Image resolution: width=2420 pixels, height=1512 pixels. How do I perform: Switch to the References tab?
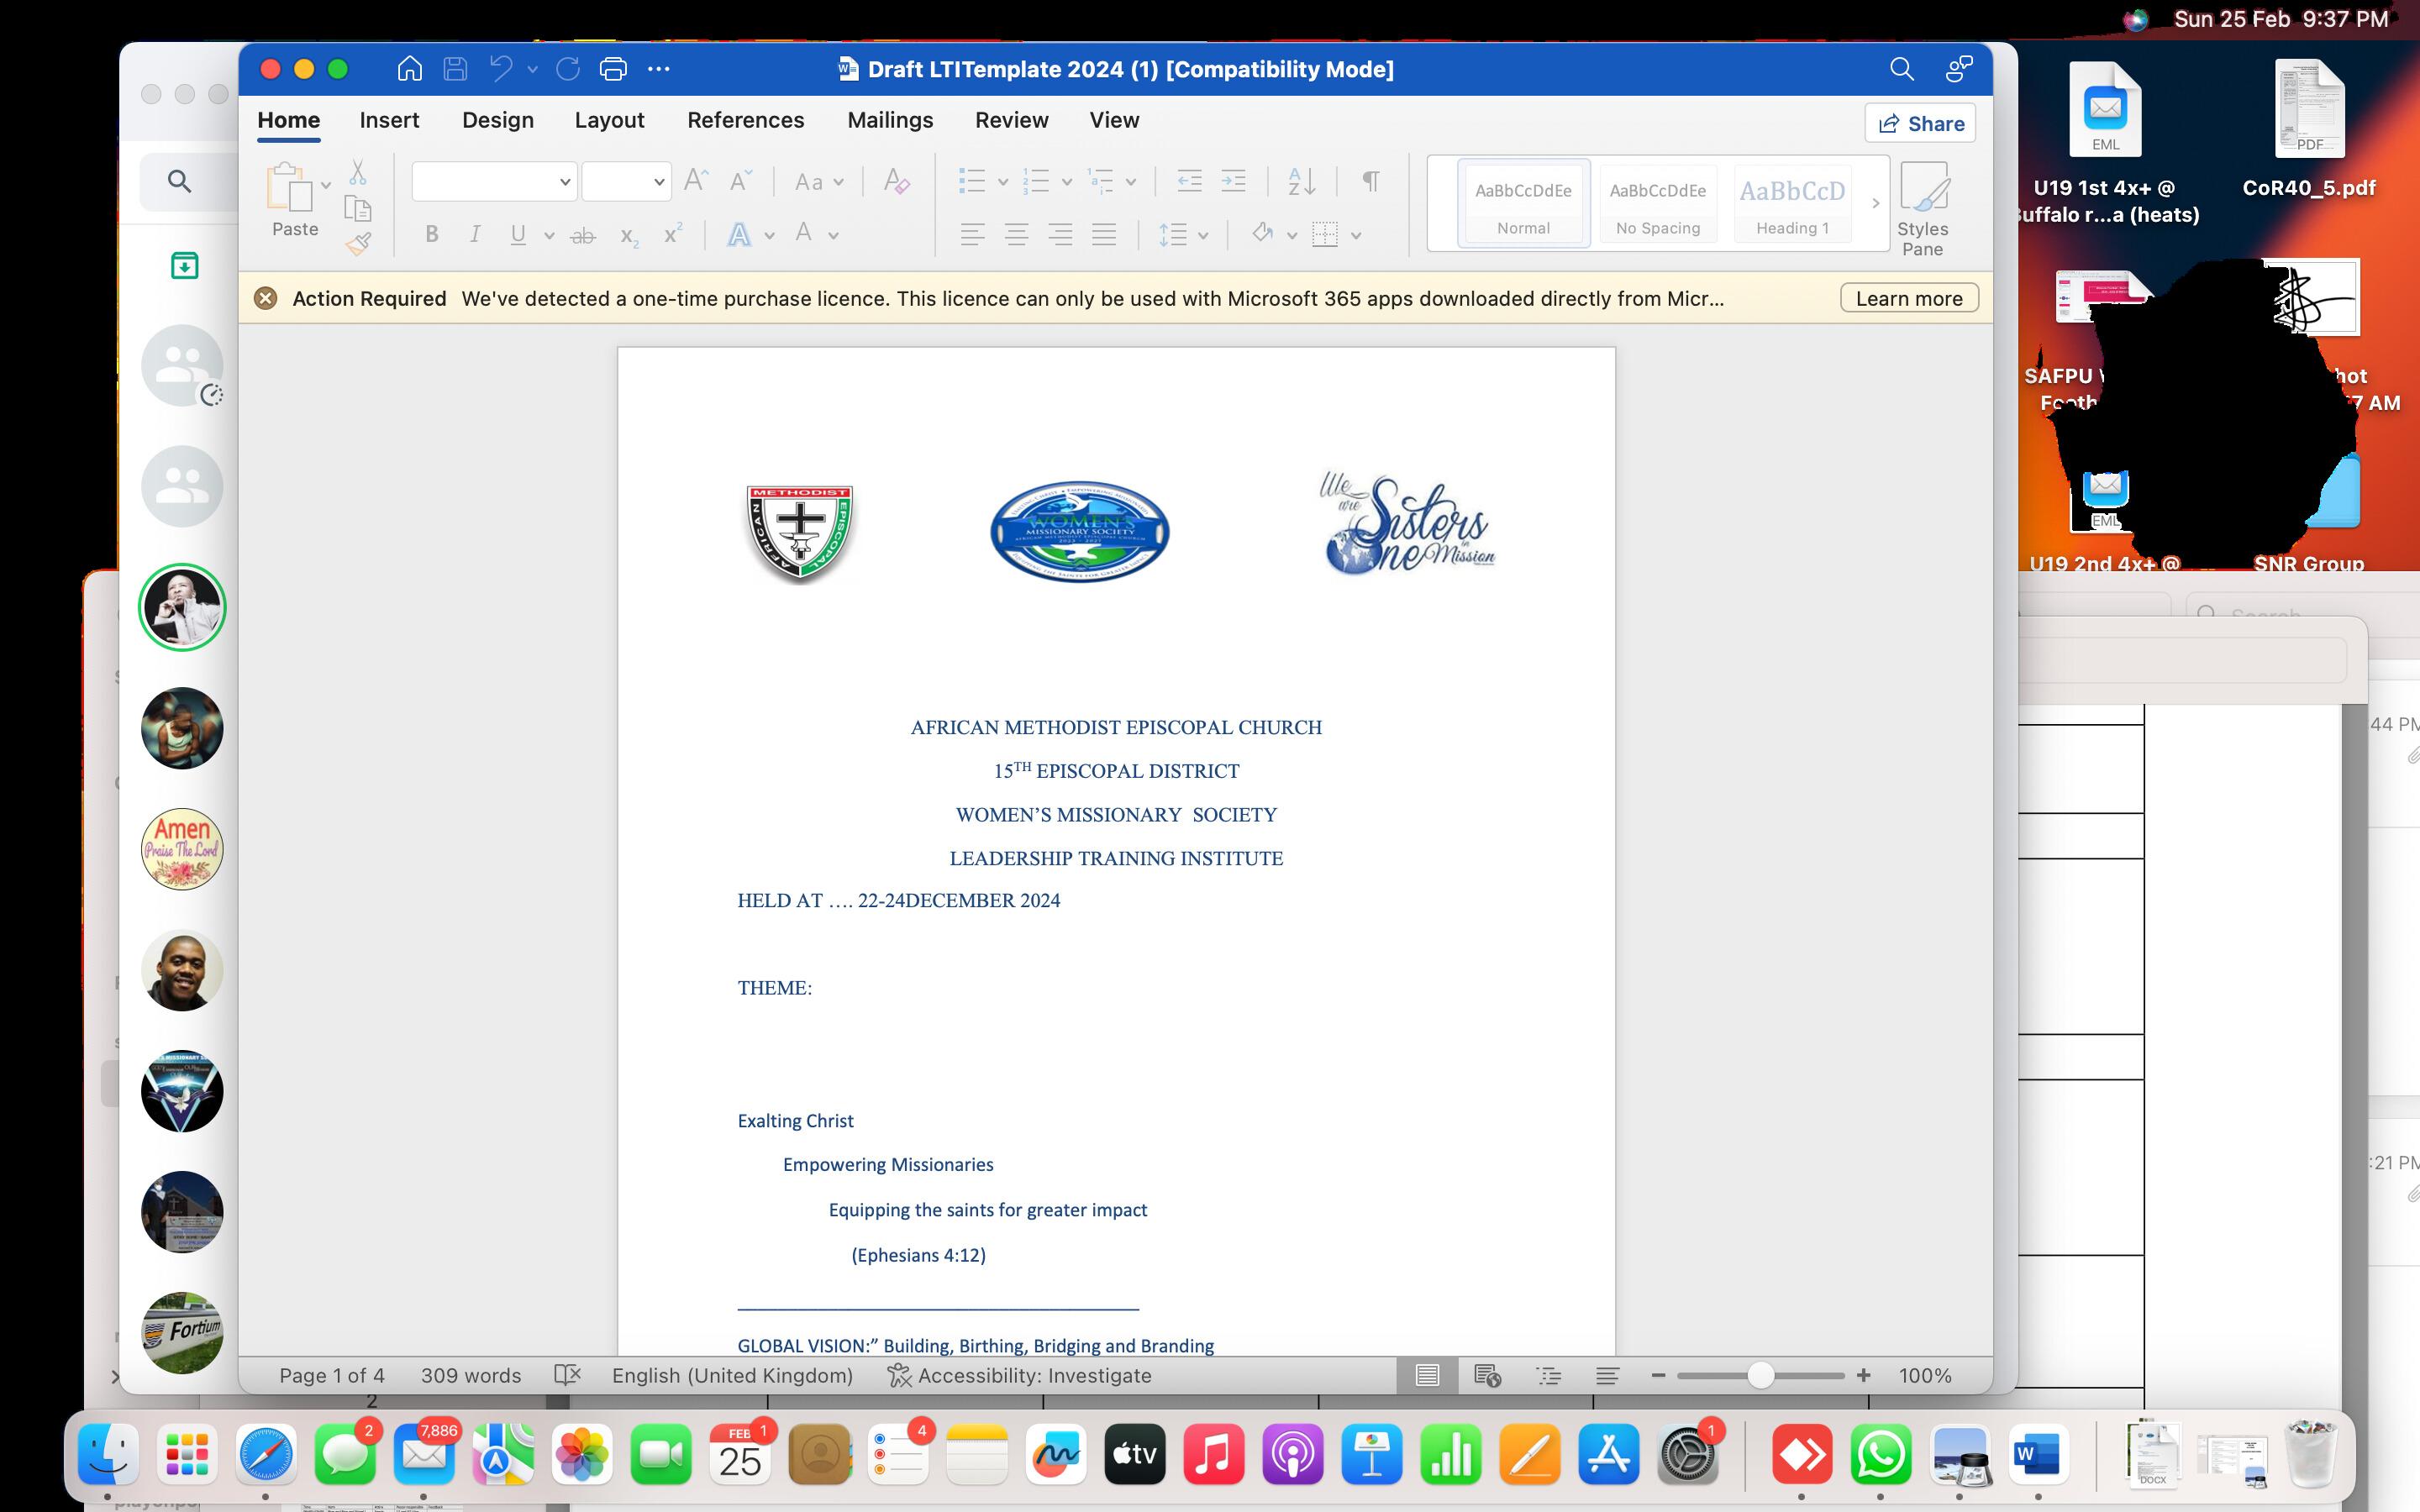tap(745, 120)
